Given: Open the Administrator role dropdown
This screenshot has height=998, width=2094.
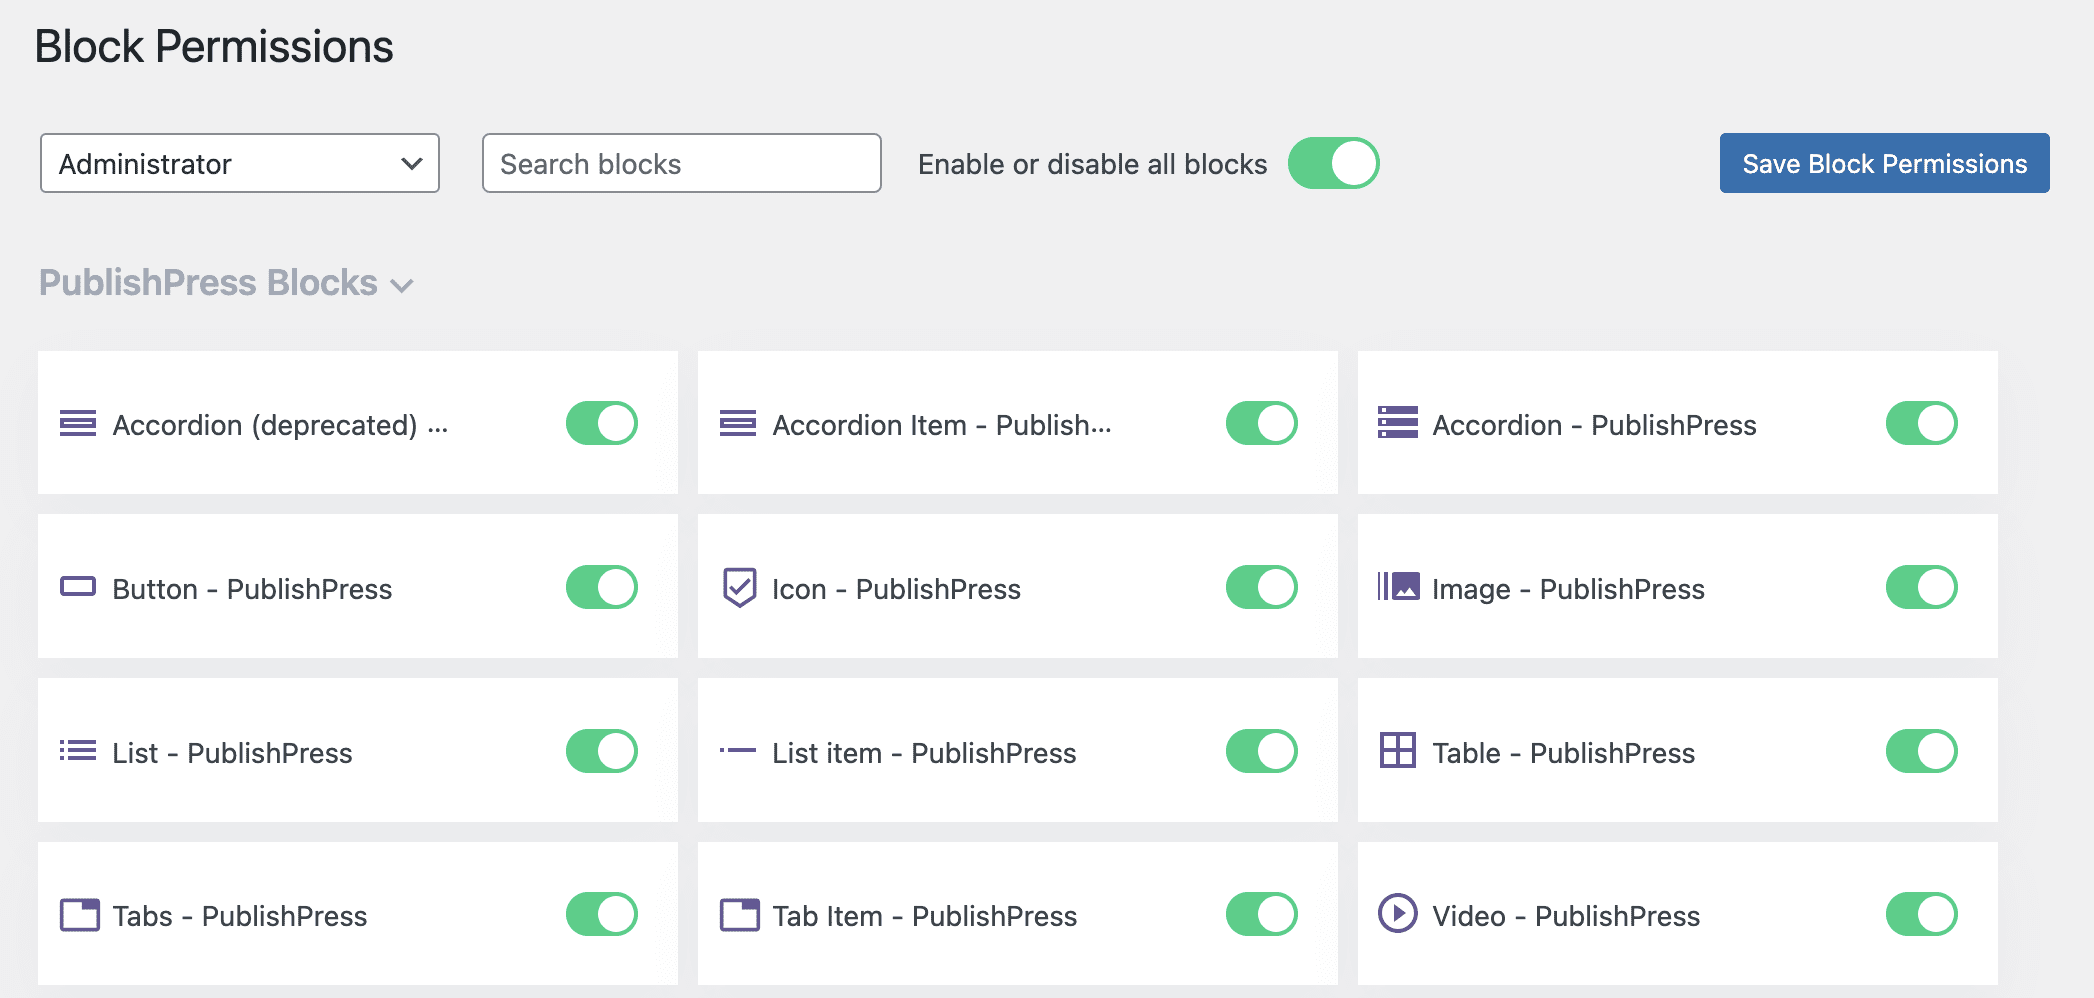Looking at the screenshot, I should click(x=239, y=163).
